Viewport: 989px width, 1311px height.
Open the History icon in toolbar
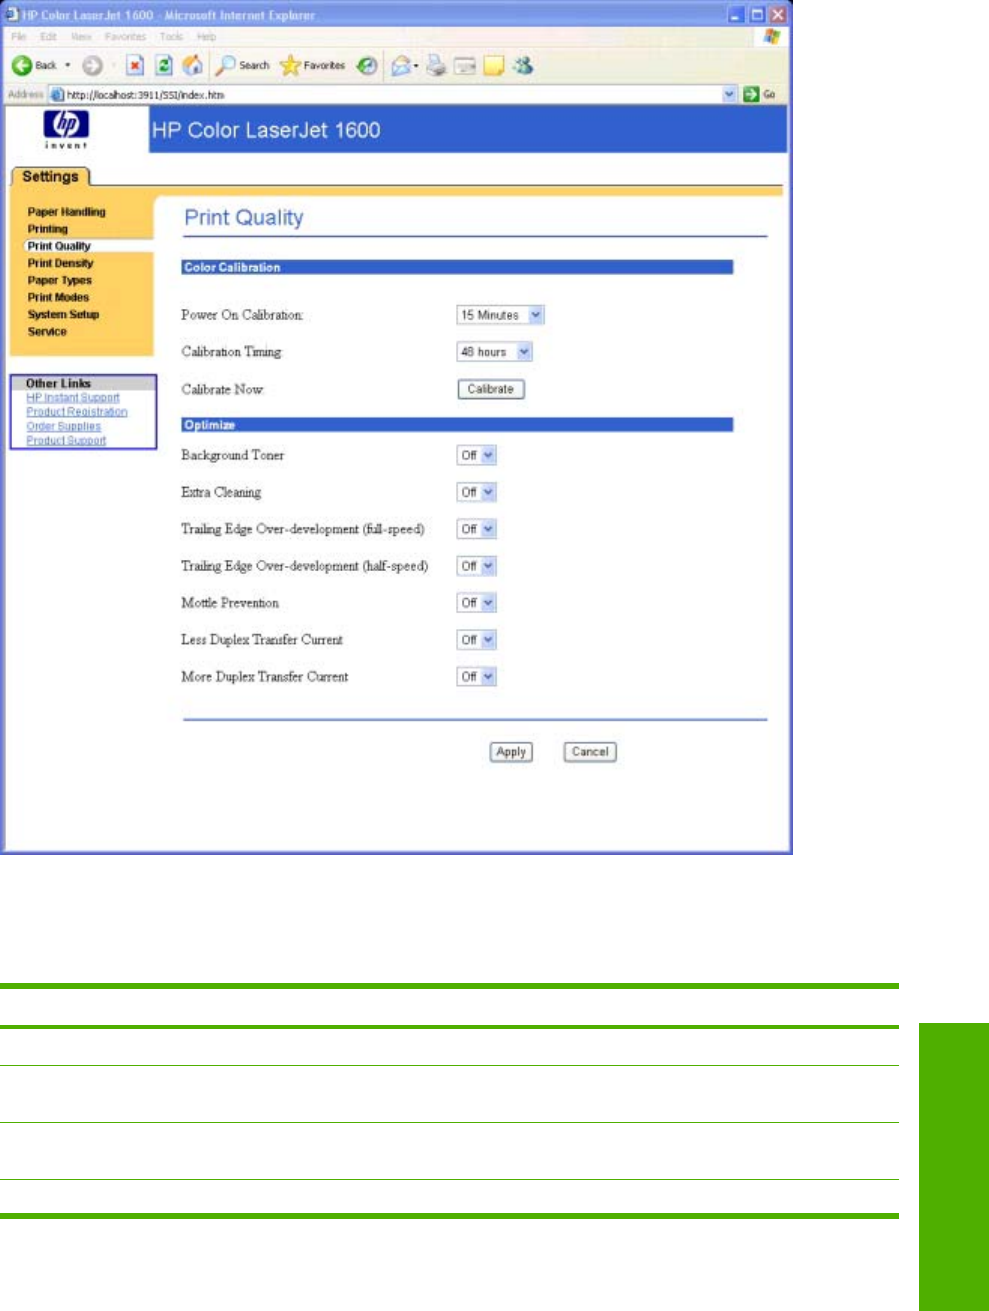[367, 66]
